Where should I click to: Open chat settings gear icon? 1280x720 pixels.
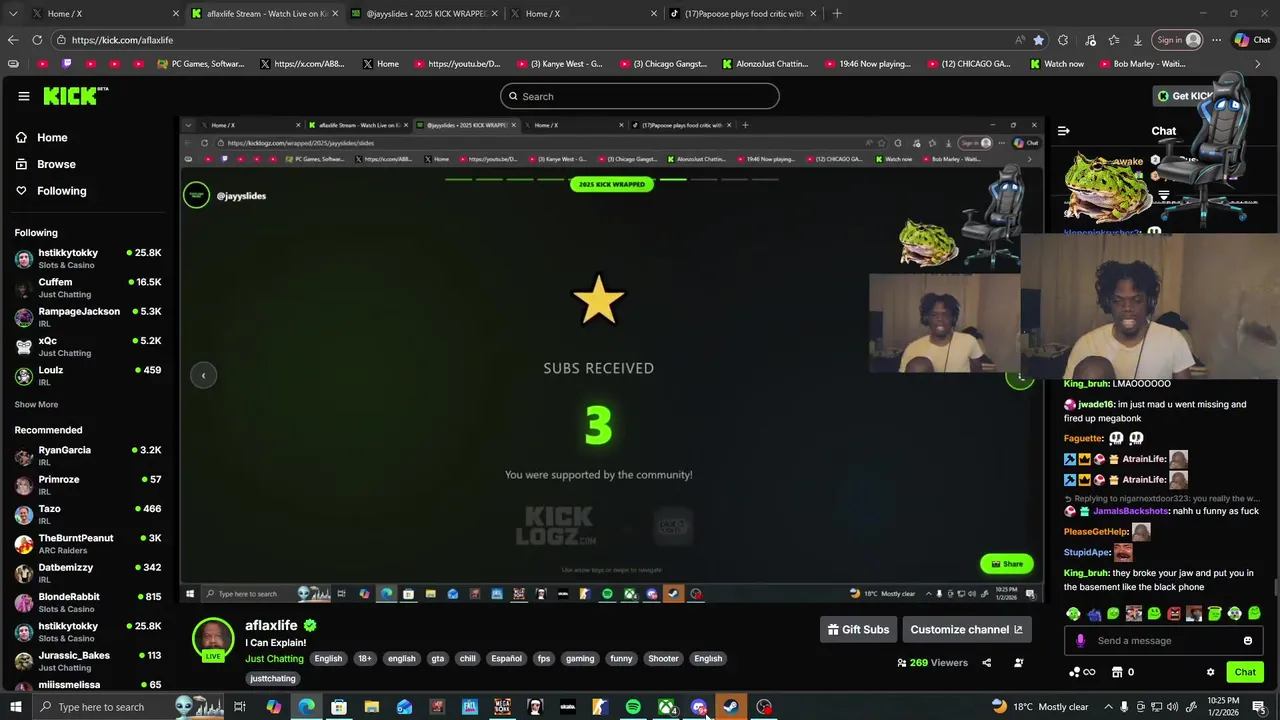1210,672
